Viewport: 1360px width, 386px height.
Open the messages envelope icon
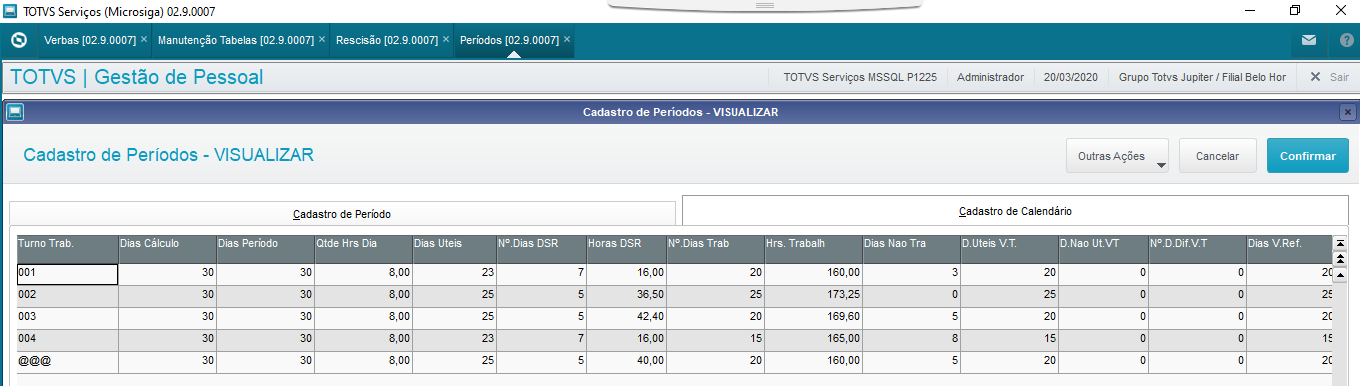[1309, 41]
